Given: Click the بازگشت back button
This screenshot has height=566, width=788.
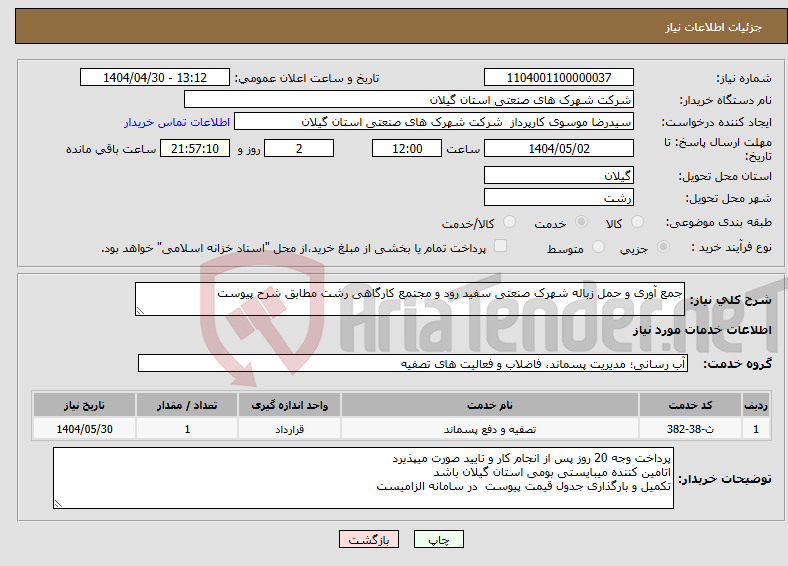Looking at the screenshot, I should tap(369, 539).
